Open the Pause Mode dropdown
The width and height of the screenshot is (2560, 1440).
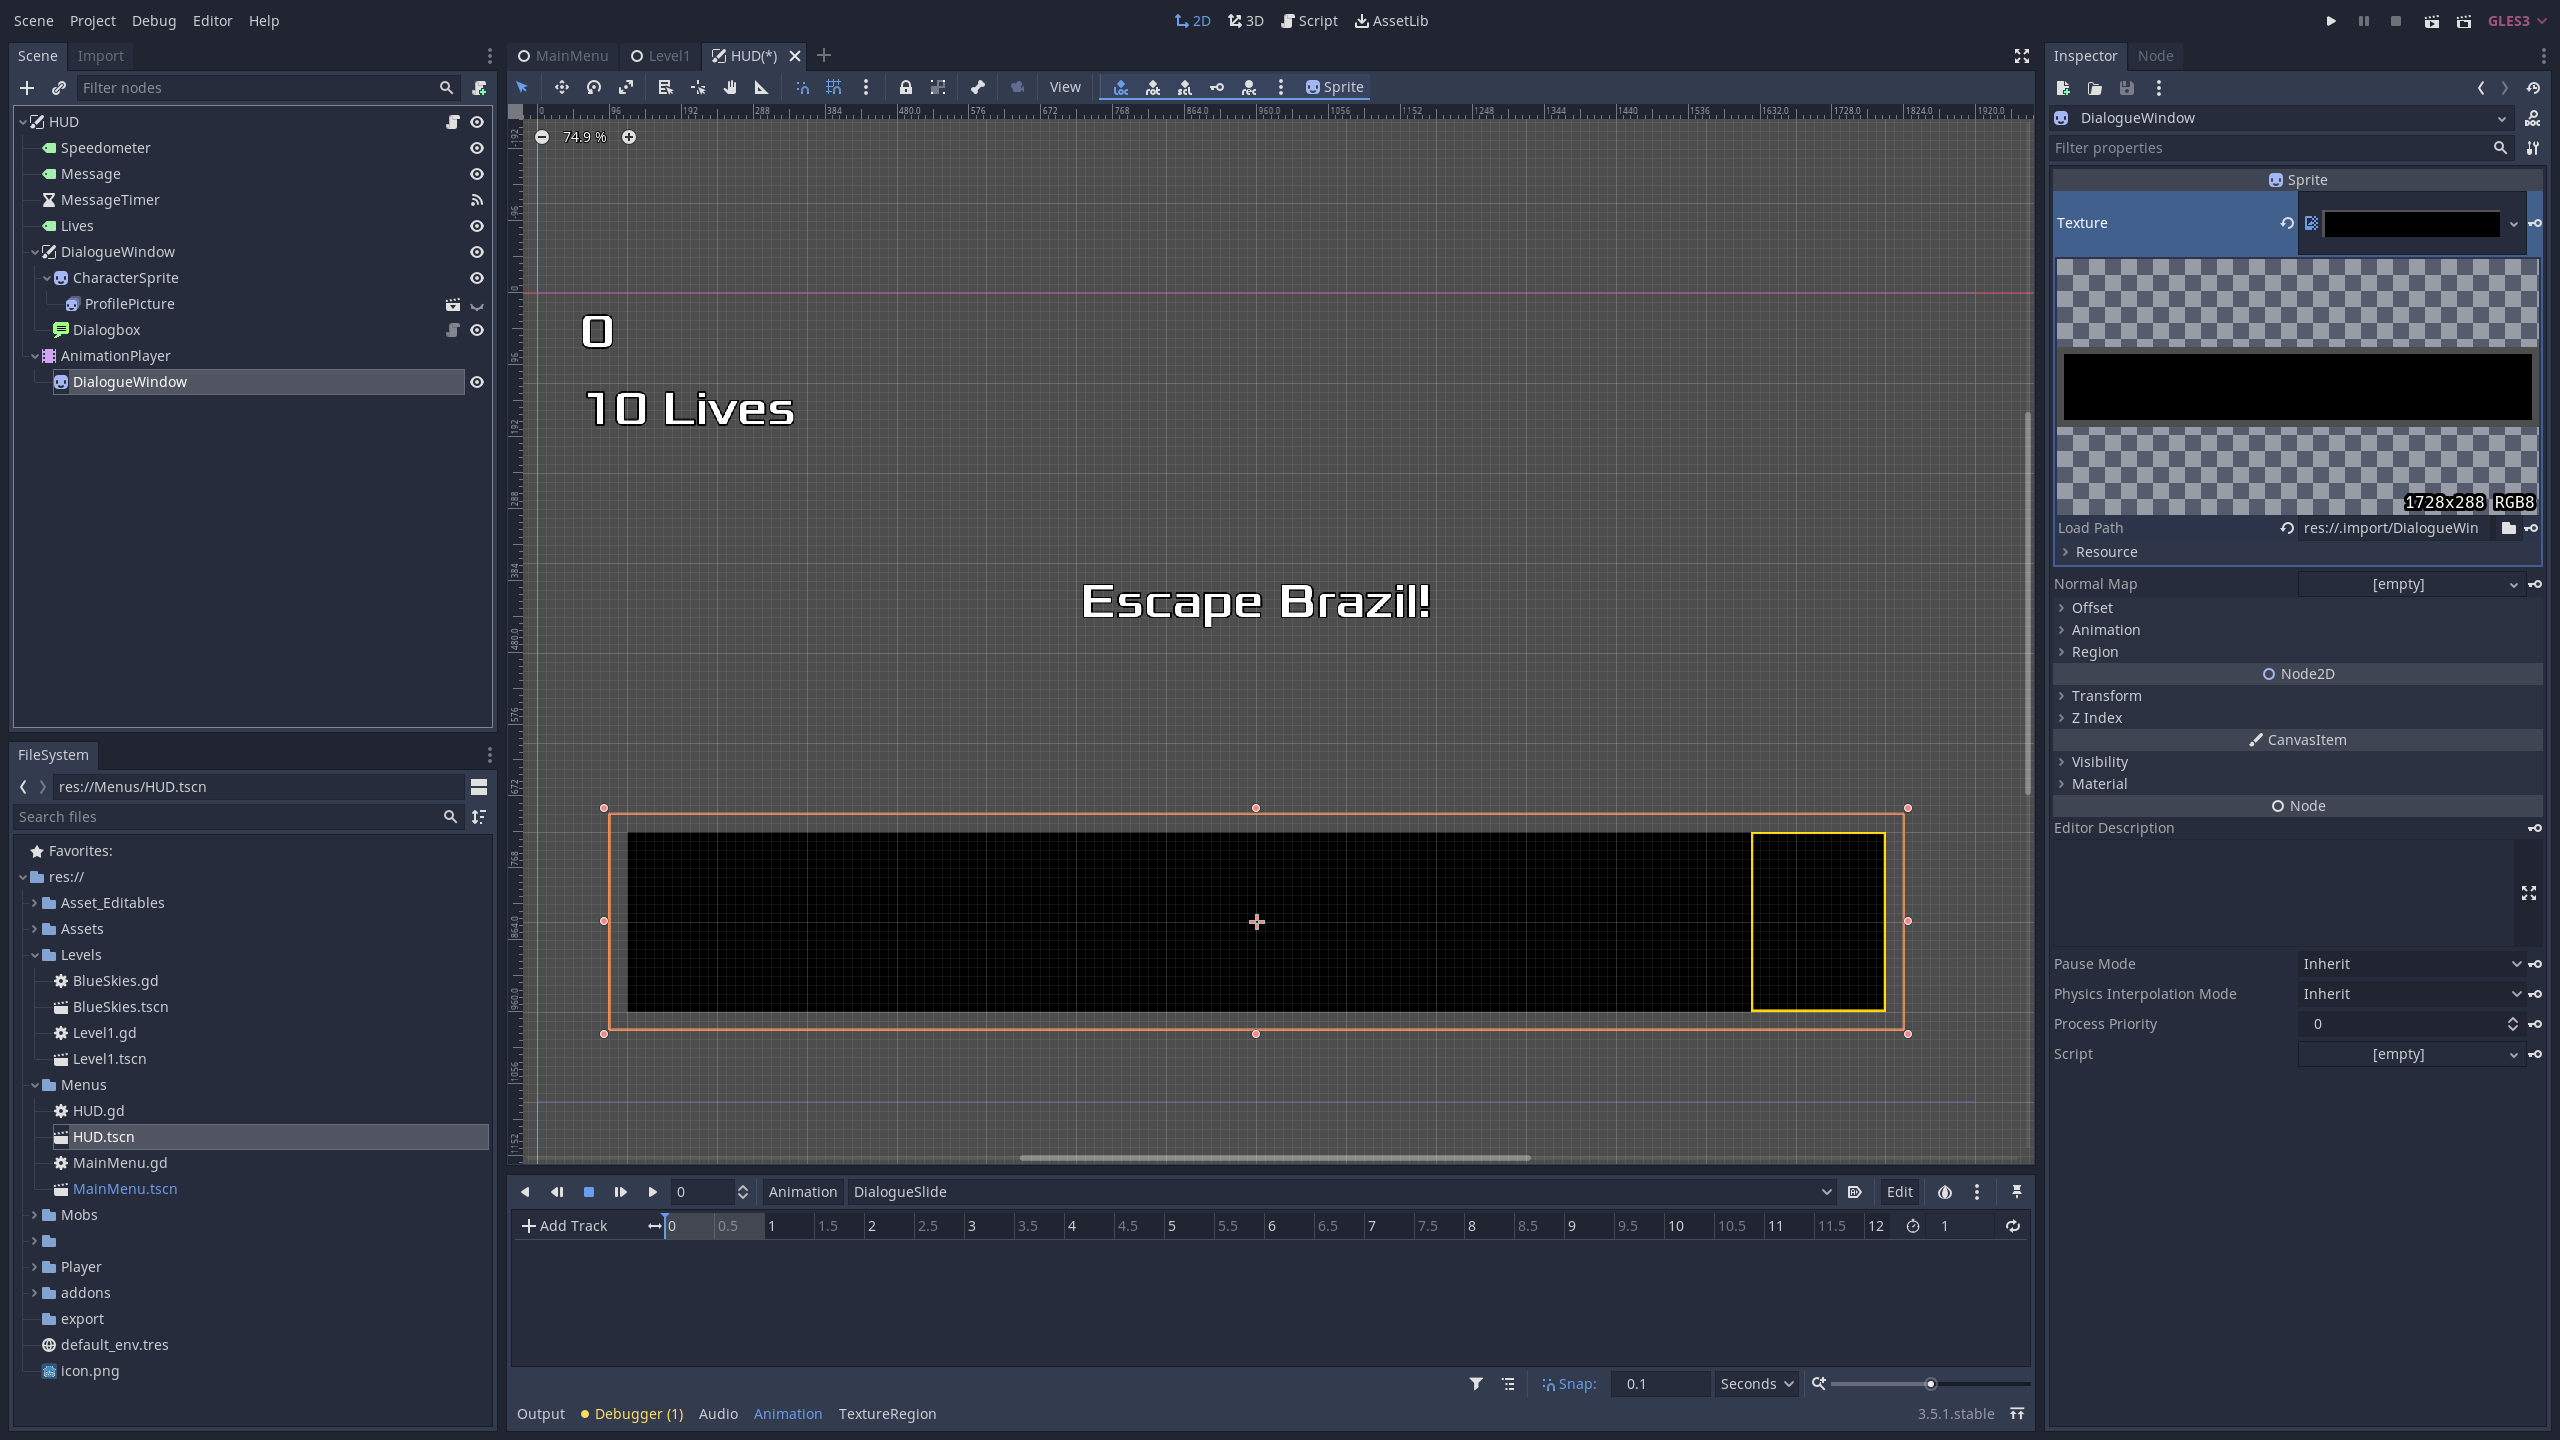(x=2410, y=964)
